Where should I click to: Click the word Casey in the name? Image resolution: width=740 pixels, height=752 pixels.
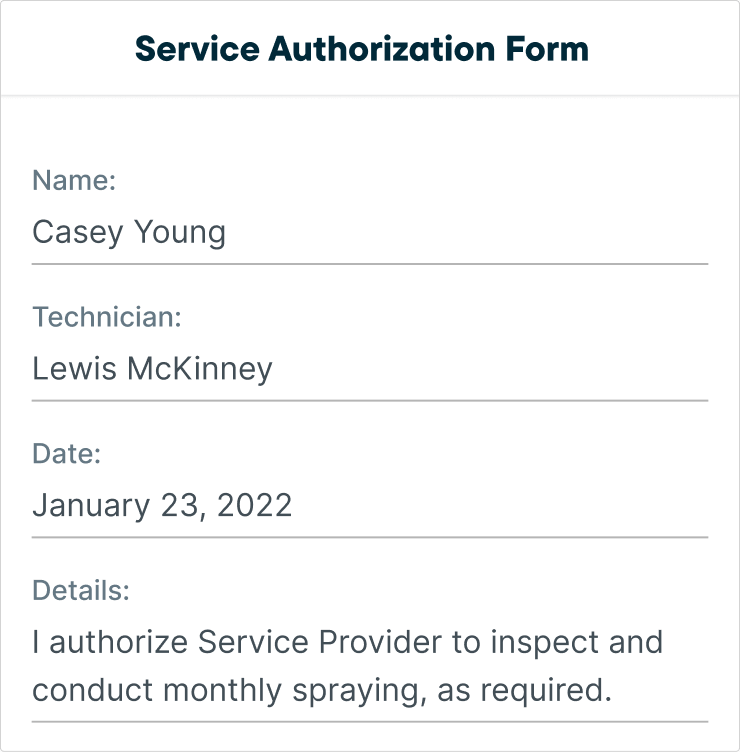[x=78, y=233]
